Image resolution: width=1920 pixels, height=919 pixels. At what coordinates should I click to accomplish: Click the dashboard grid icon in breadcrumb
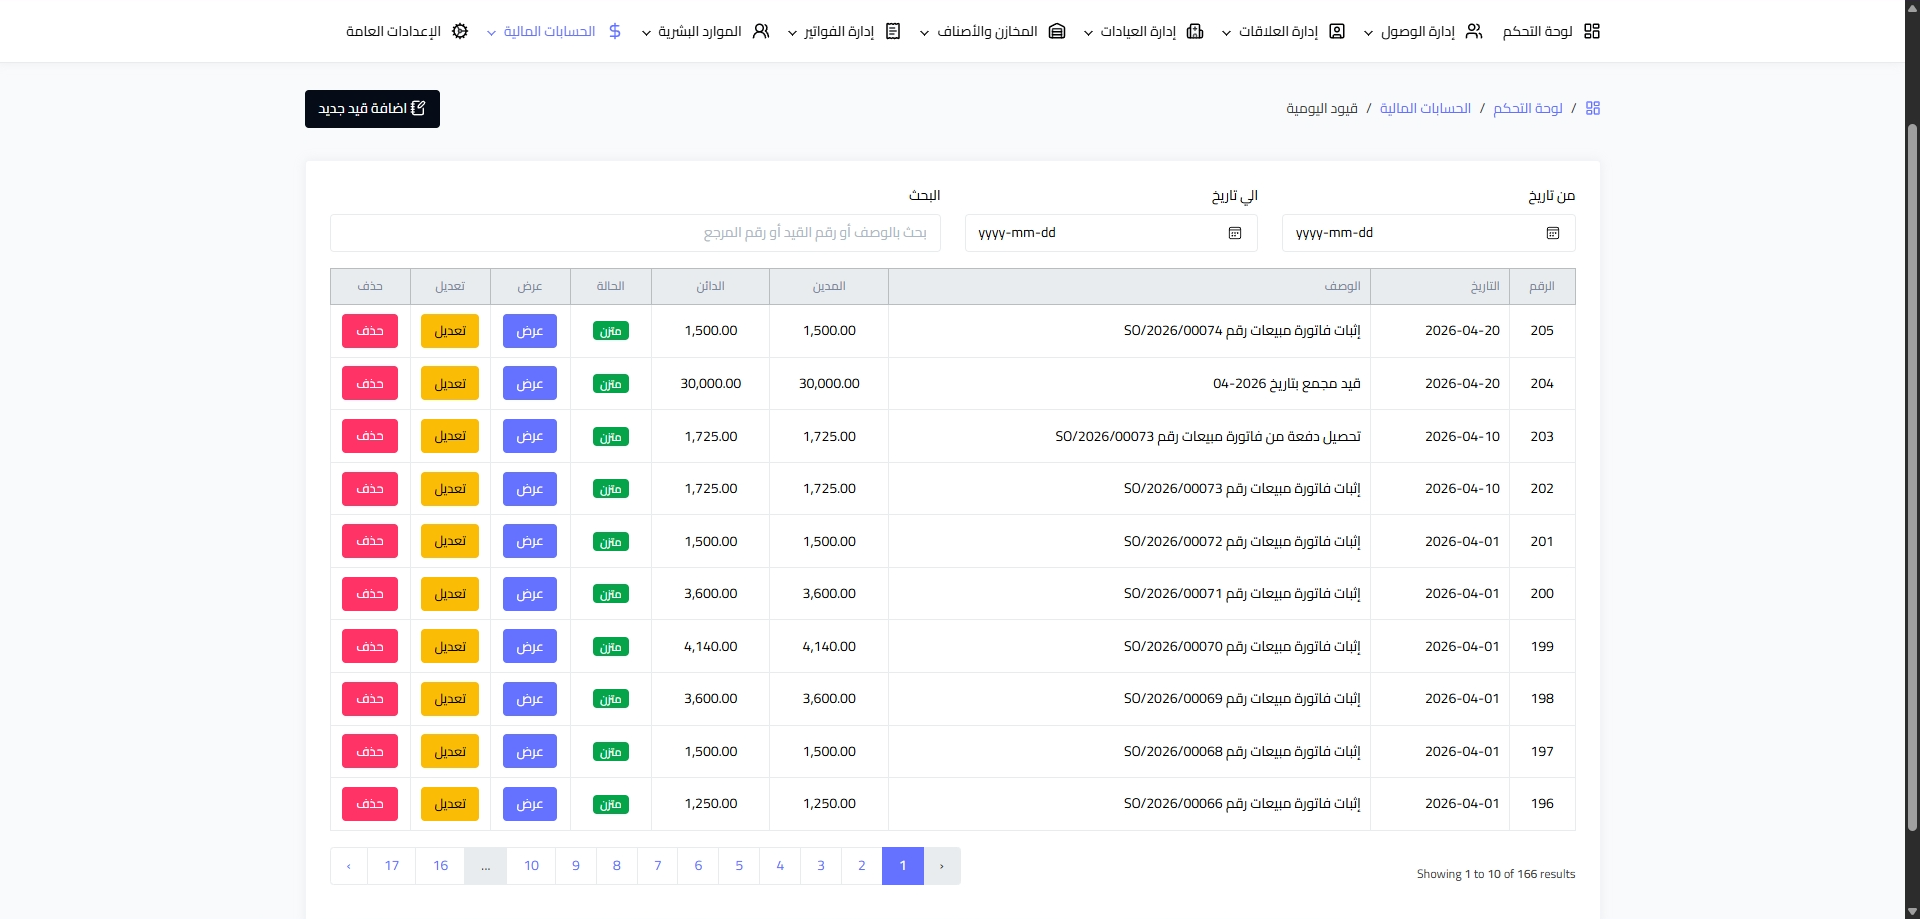click(1593, 108)
